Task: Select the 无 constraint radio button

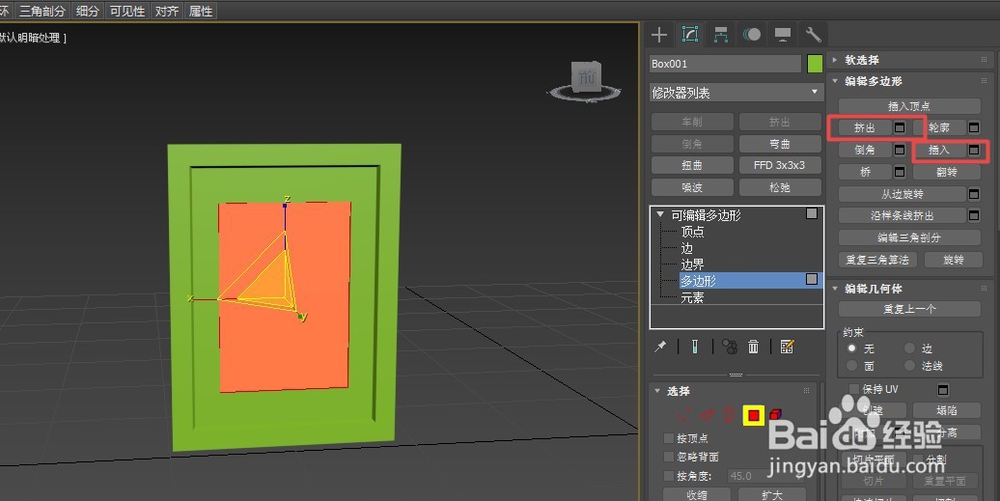Action: click(x=852, y=348)
